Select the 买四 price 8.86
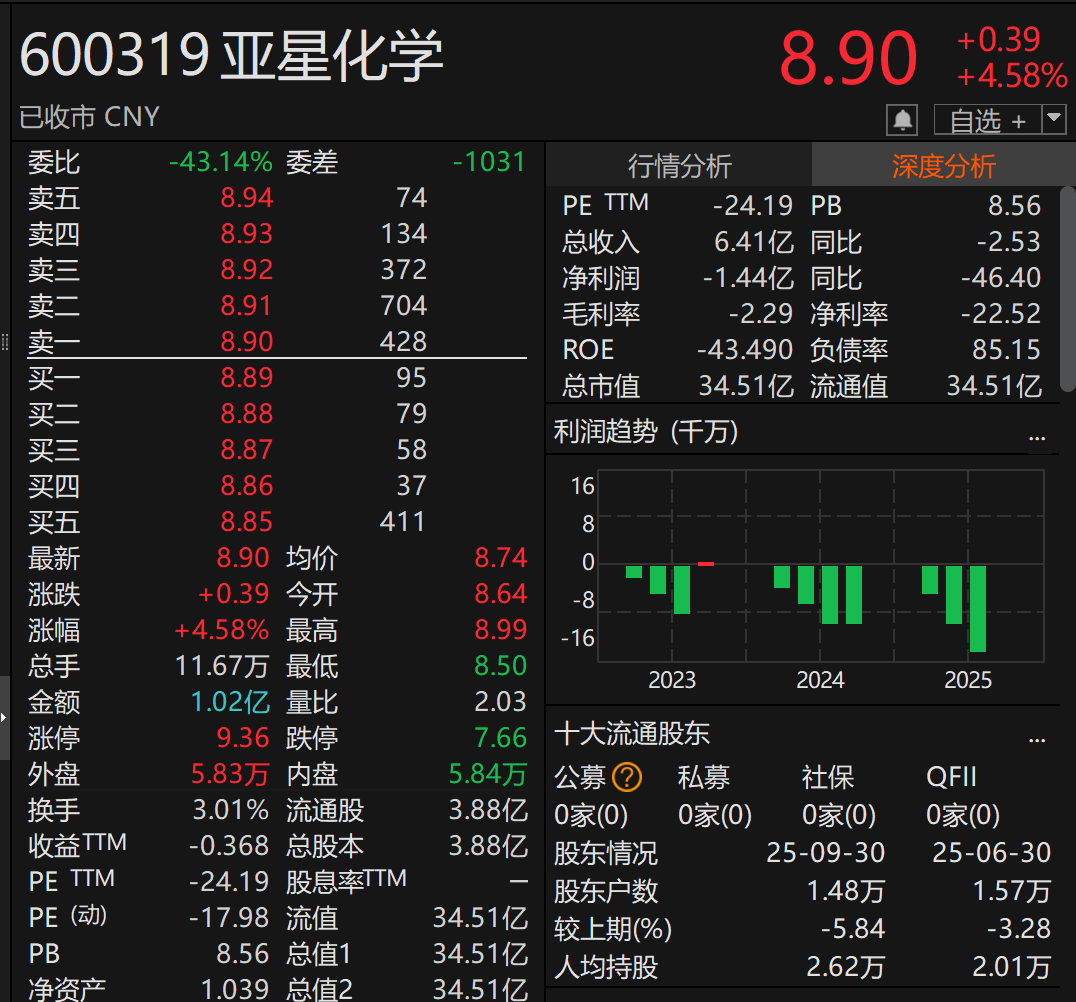The image size is (1076, 1002). point(246,485)
